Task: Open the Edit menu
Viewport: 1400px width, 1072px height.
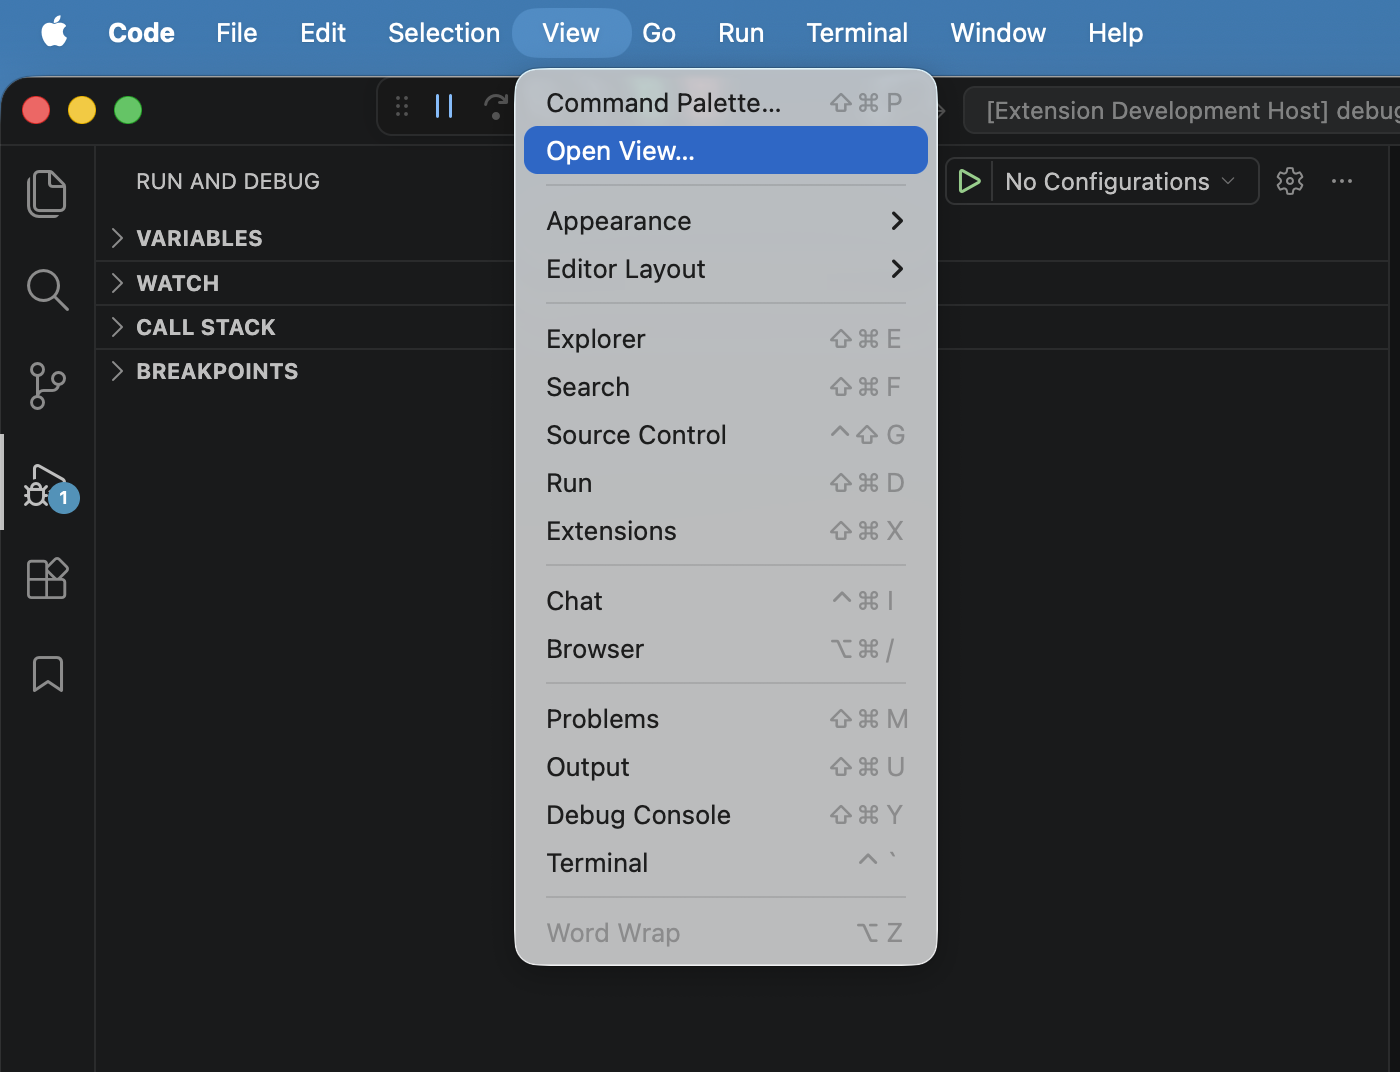Action: [x=323, y=32]
